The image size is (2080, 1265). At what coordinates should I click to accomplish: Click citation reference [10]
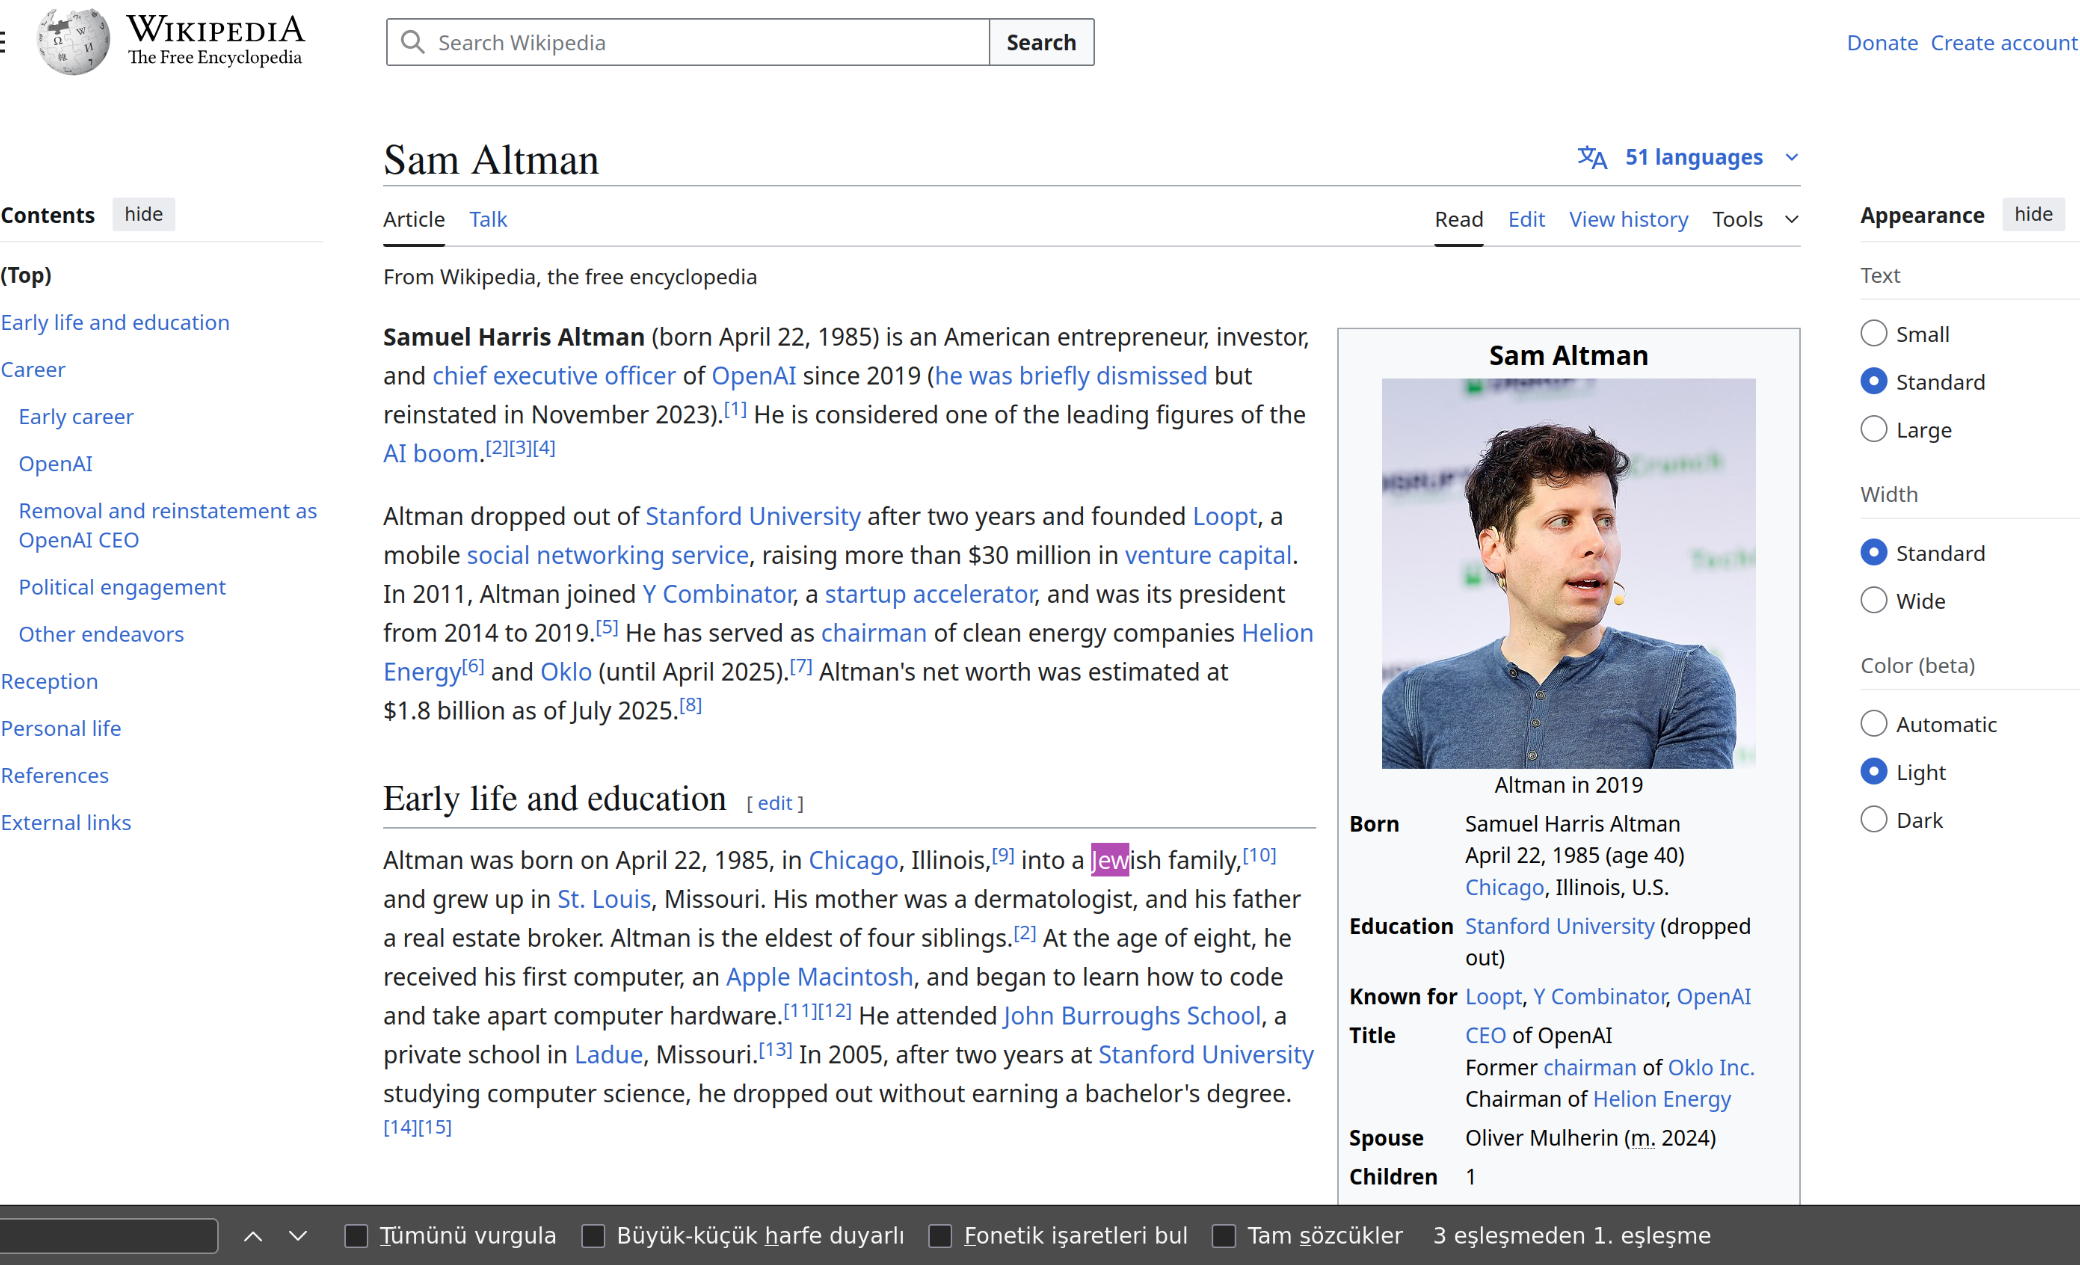click(x=1259, y=855)
